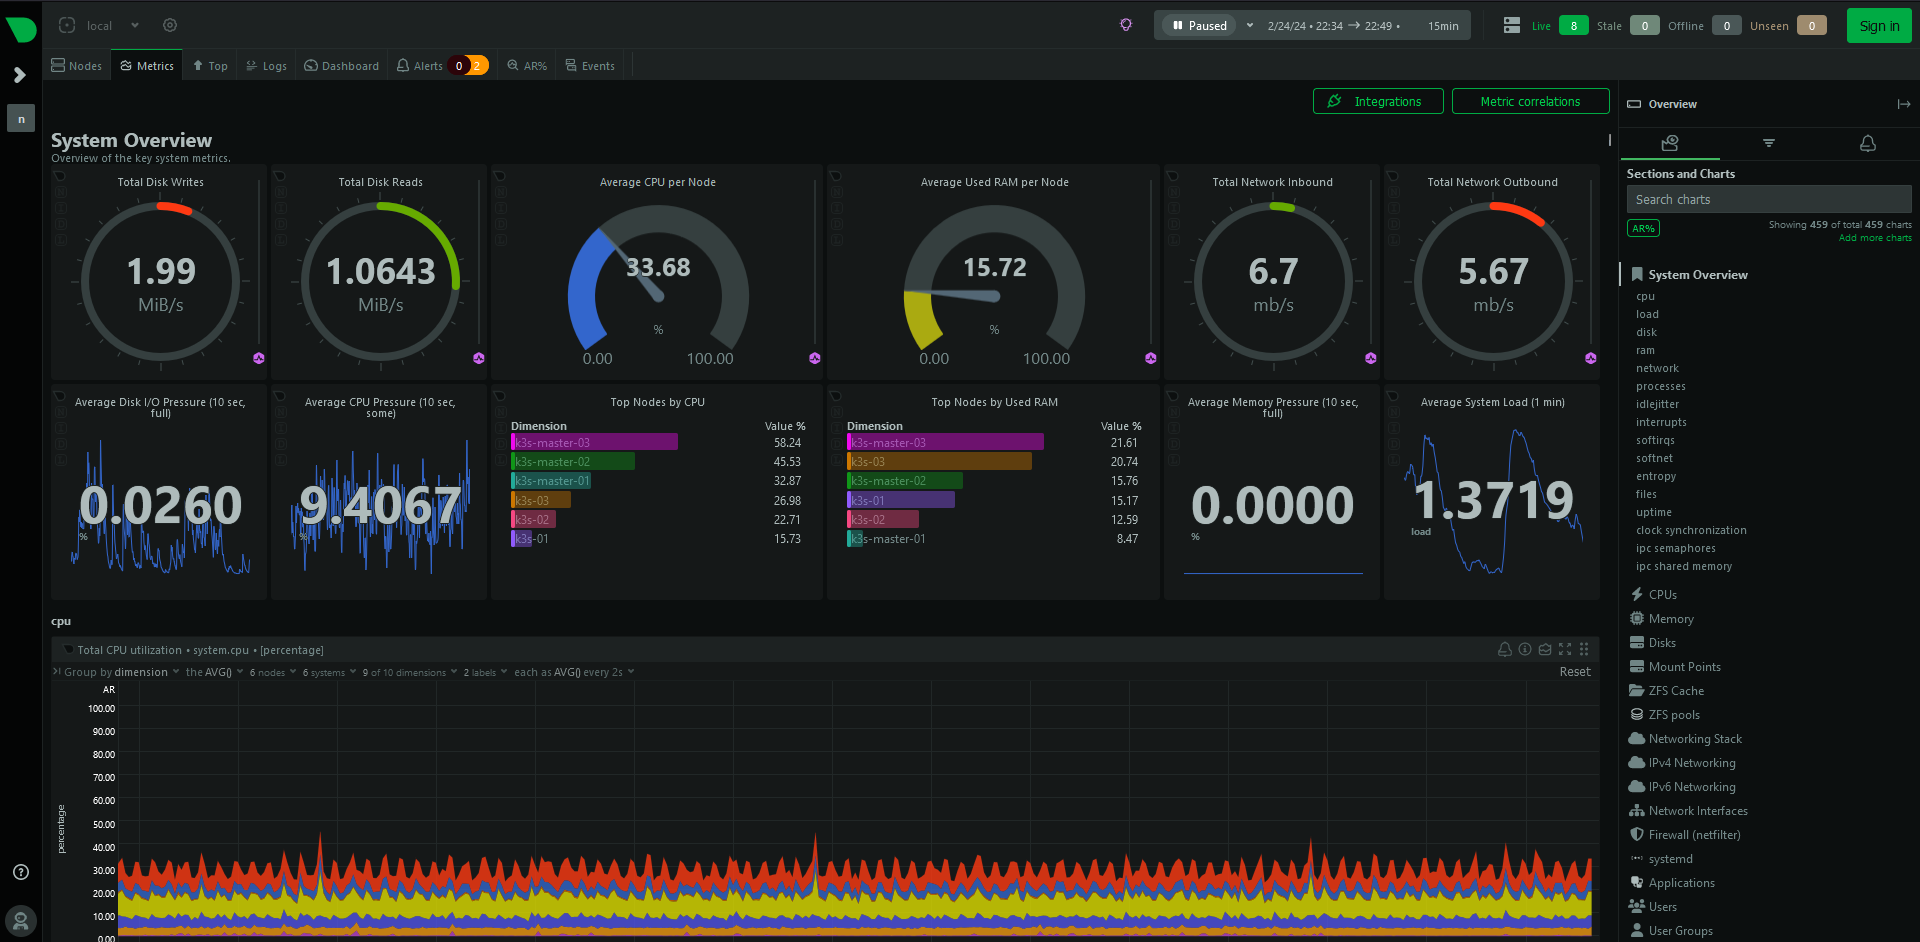Click info icon on CPU chart
Screen dimensions: 1920x942
[1525, 649]
